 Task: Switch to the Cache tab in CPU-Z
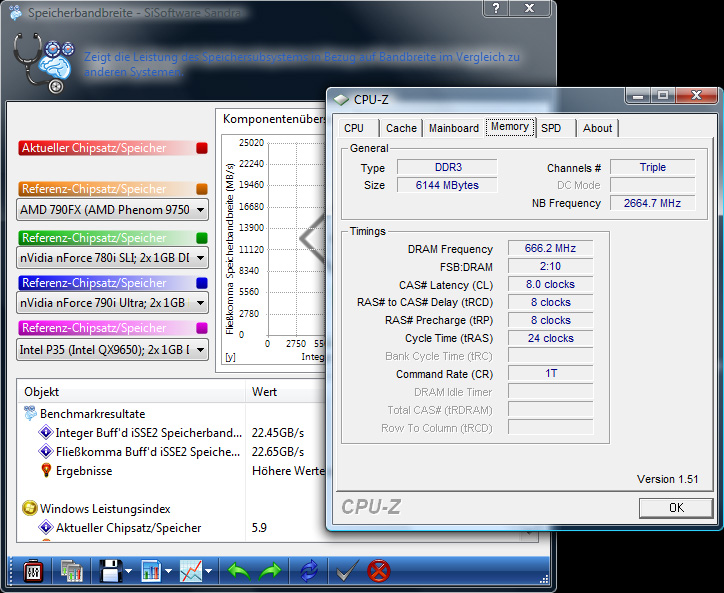401,128
